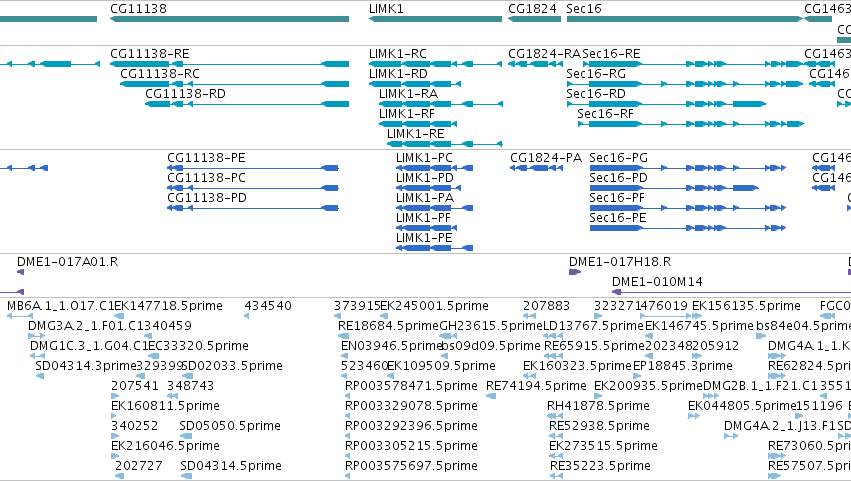The height and width of the screenshot is (481, 851).
Task: Select the CG11138-PD protein feature
Action: coord(253,208)
